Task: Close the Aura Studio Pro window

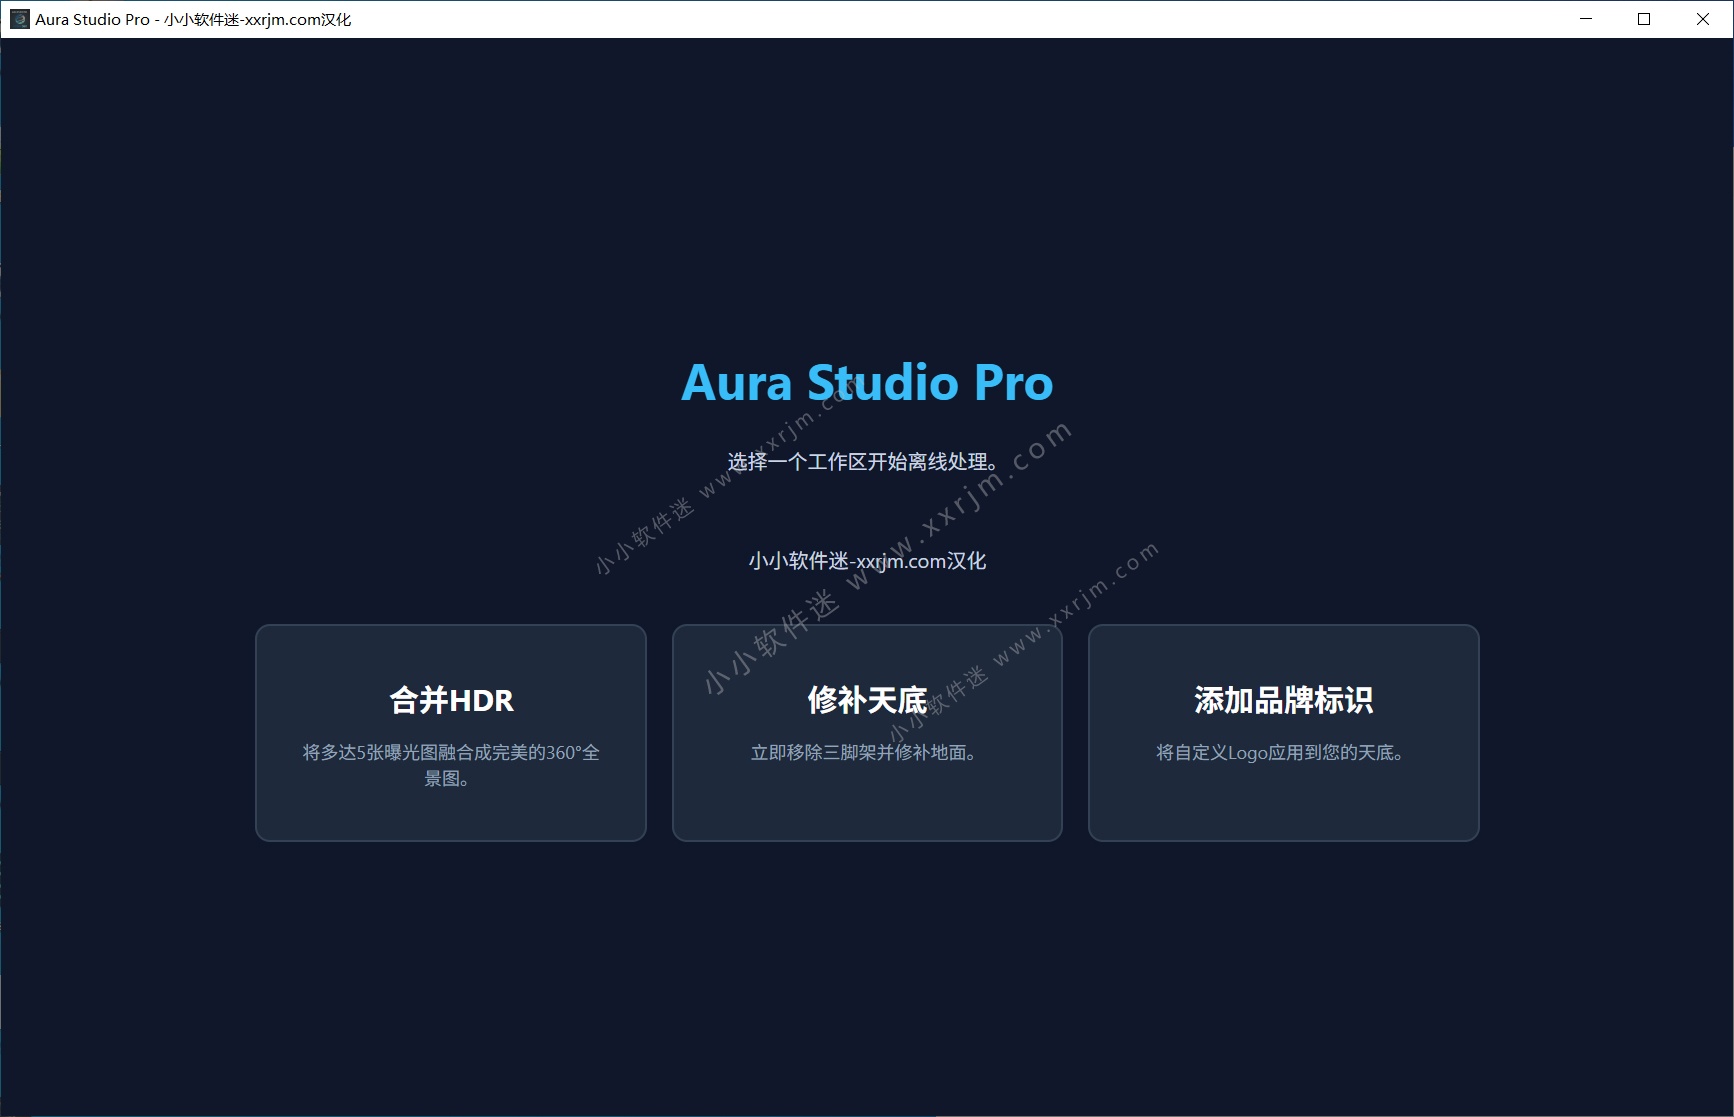Action: point(1702,18)
